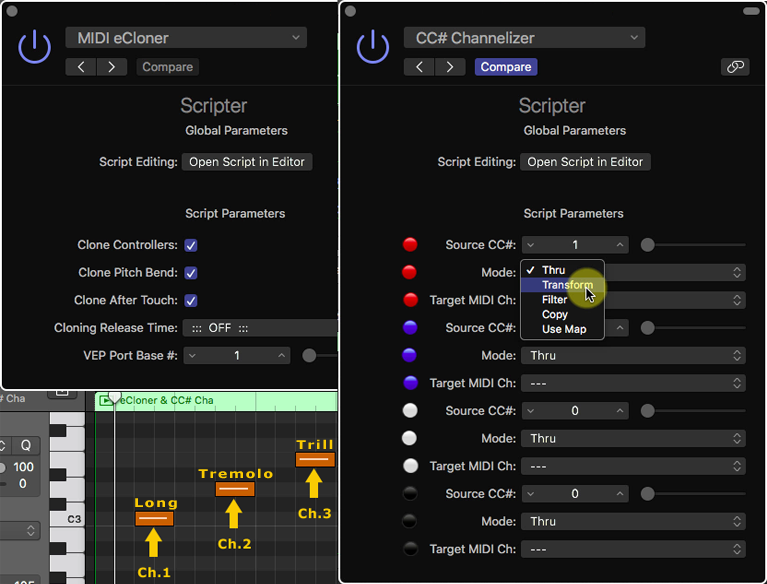The height and width of the screenshot is (584, 767).
Task: Select Use Map mode in popup menu
Action: [x=563, y=329]
